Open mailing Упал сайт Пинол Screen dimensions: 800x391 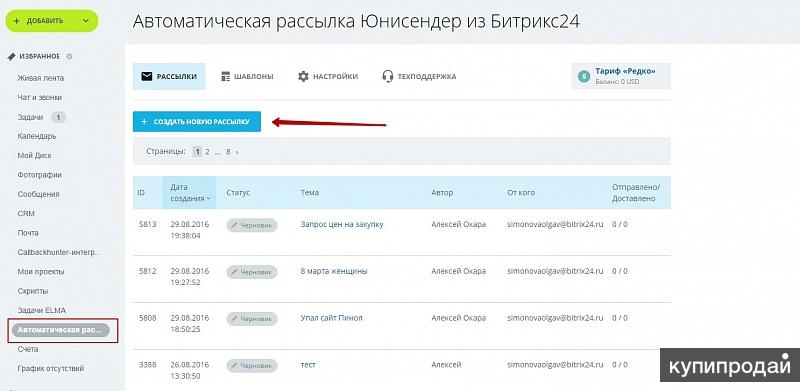pyautogui.click(x=331, y=318)
